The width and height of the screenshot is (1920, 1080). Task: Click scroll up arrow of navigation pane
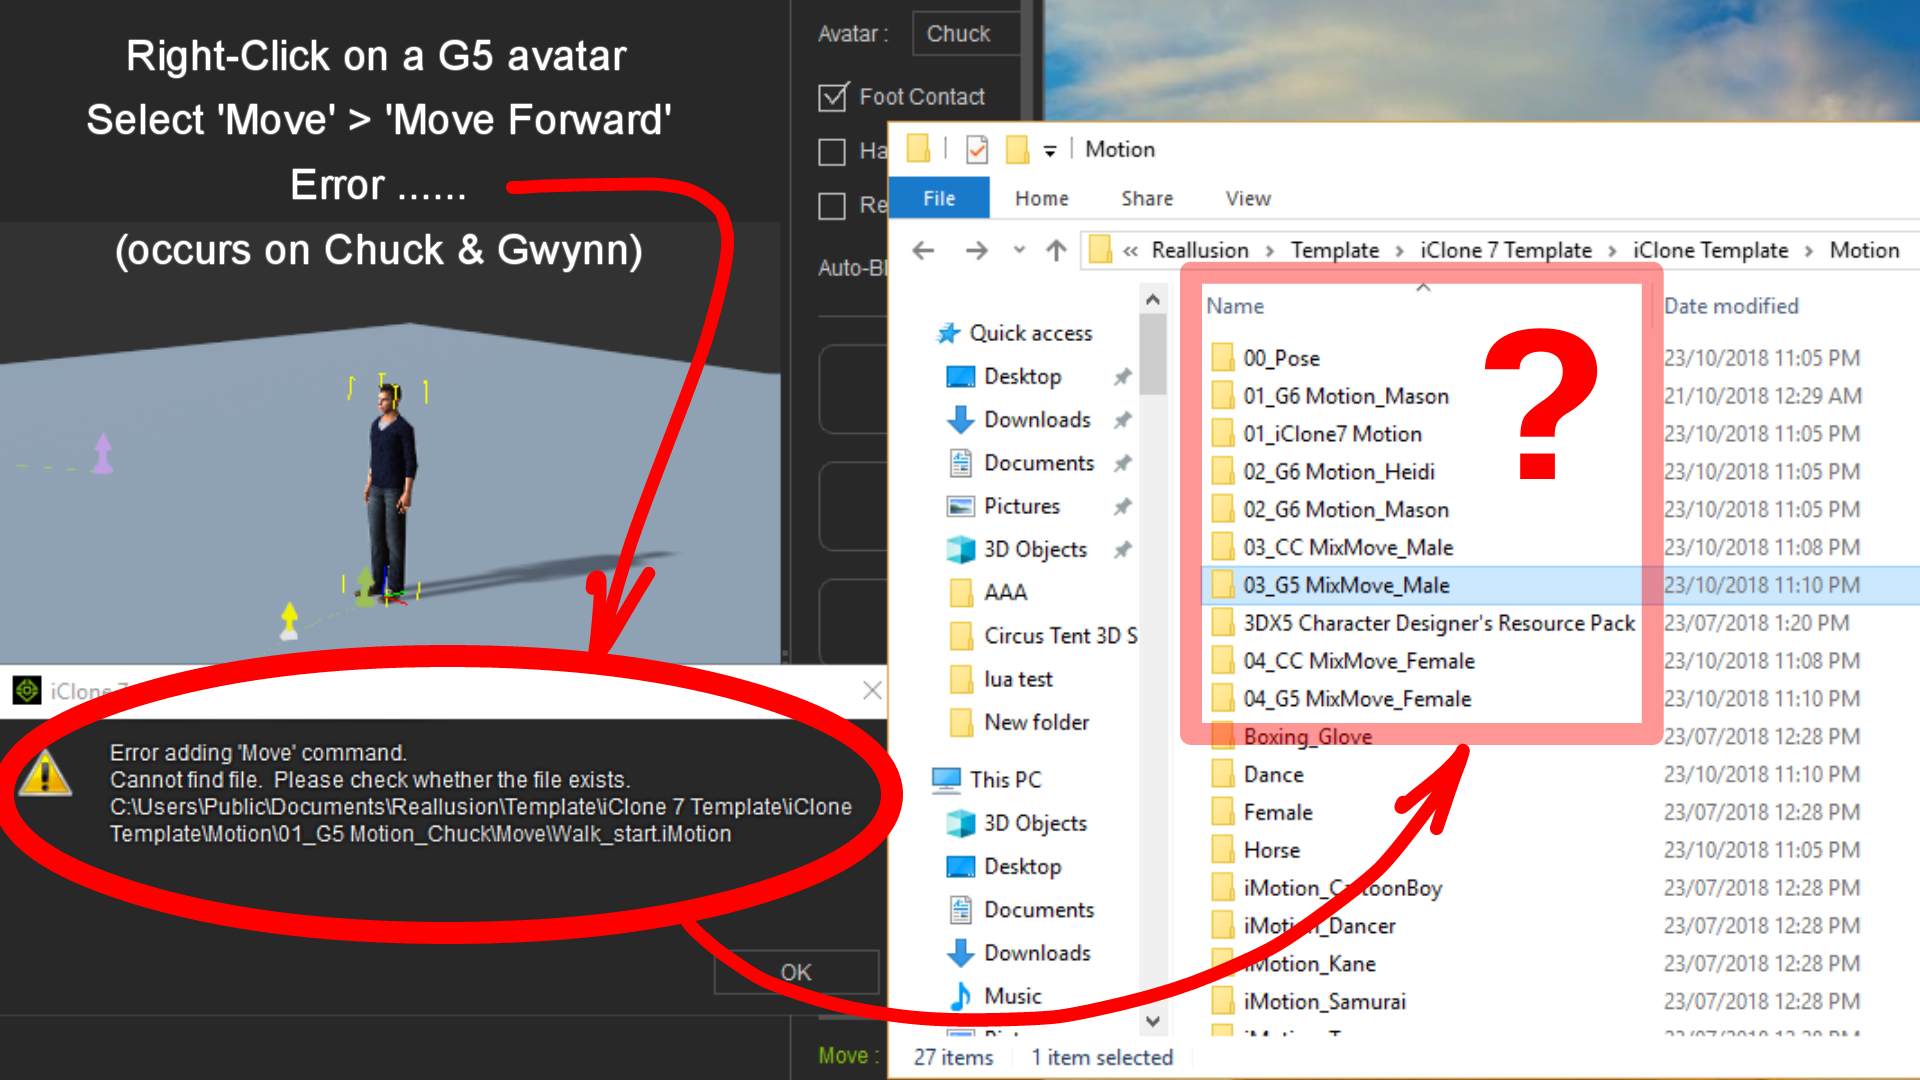coord(1153,299)
